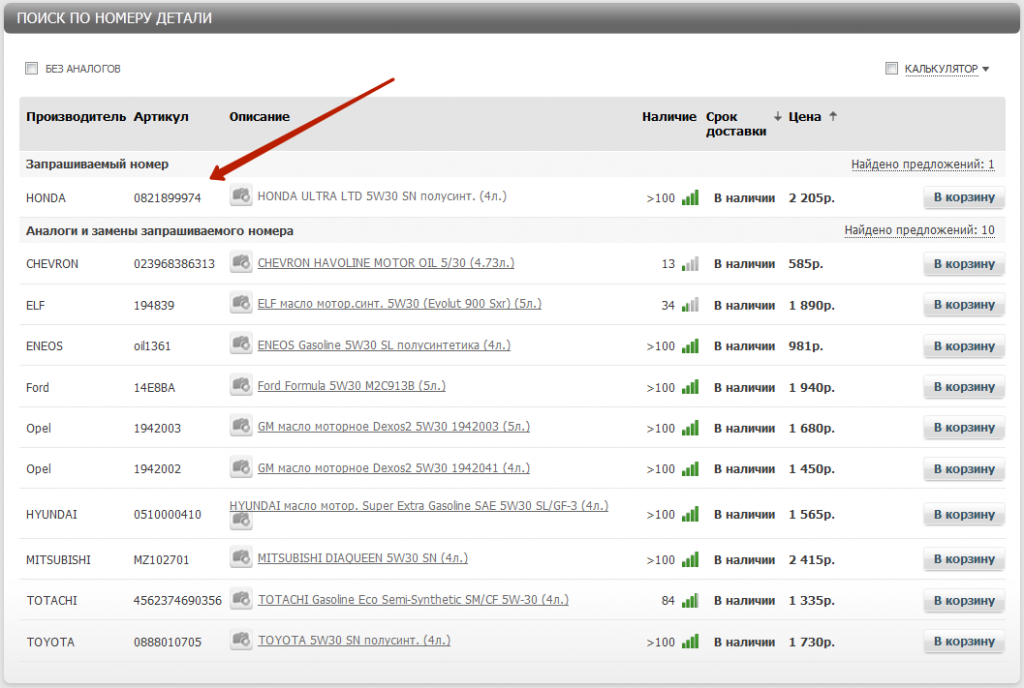
Task: Click the 'Производитель' column header
Action: coord(76,117)
